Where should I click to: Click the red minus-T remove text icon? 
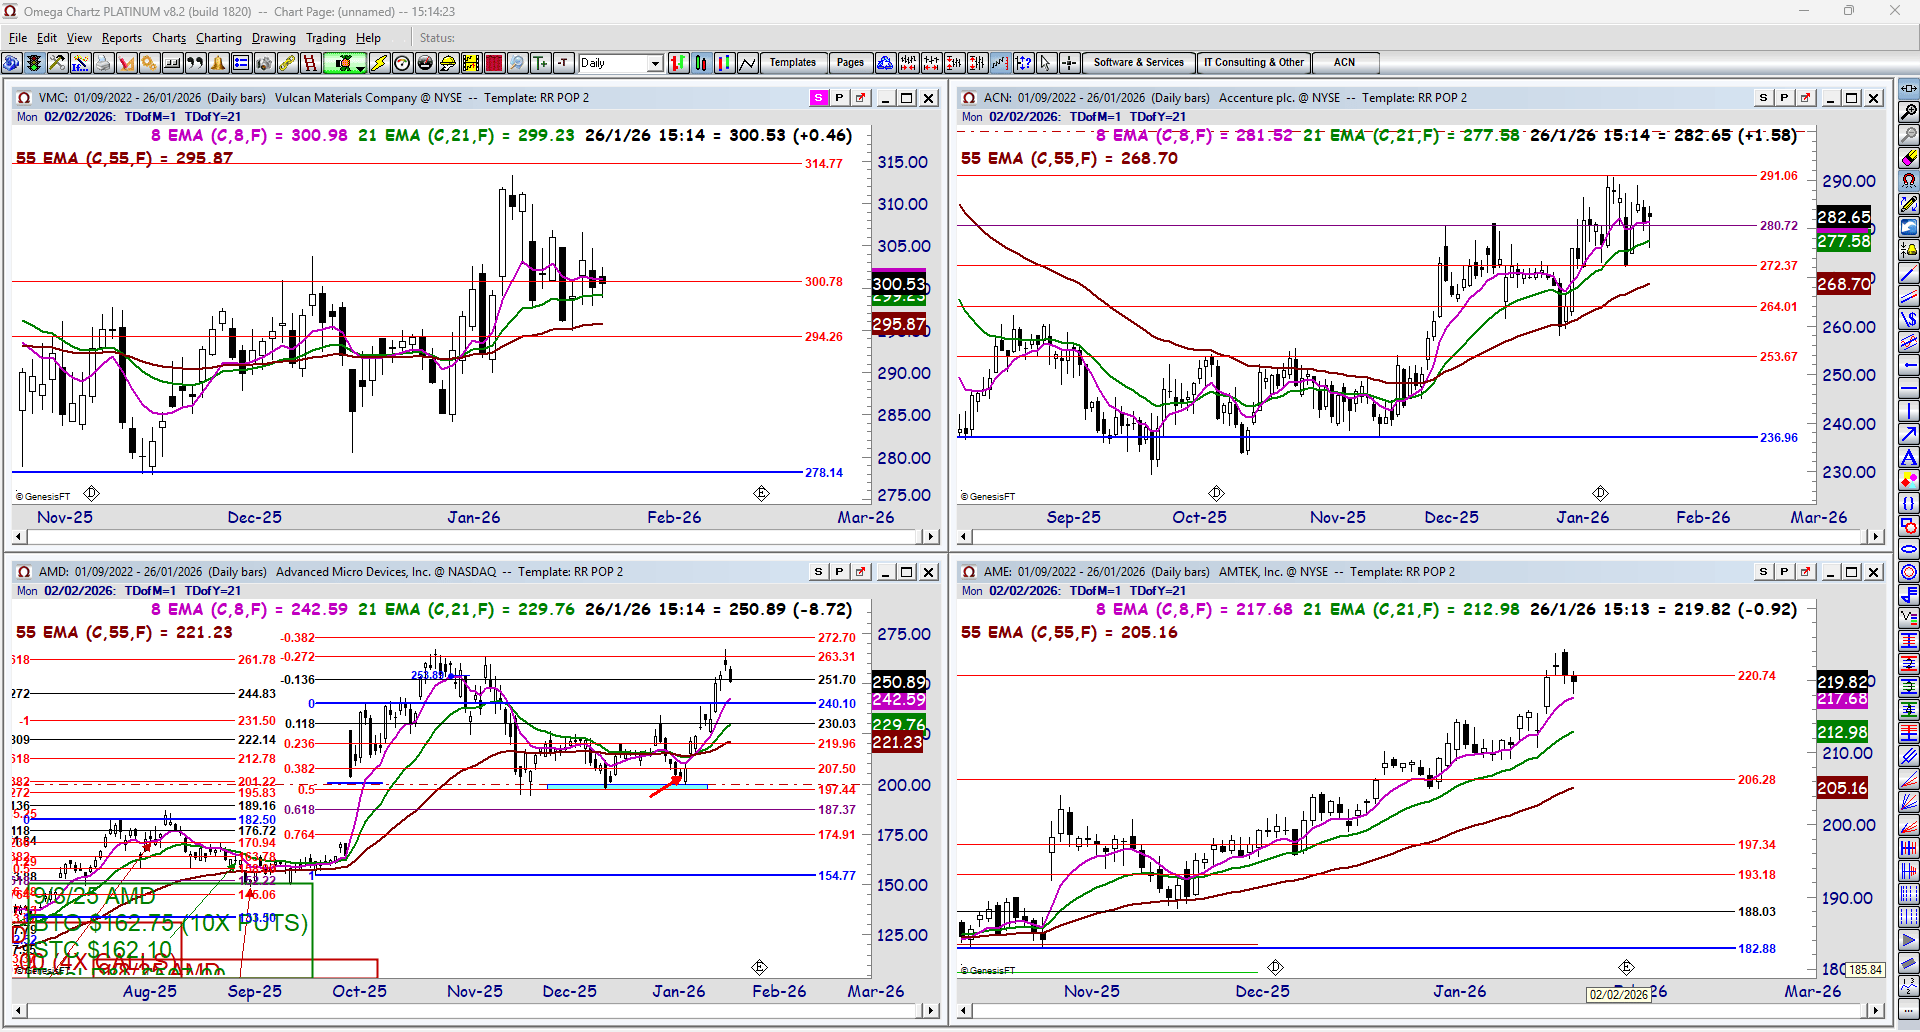click(x=563, y=63)
